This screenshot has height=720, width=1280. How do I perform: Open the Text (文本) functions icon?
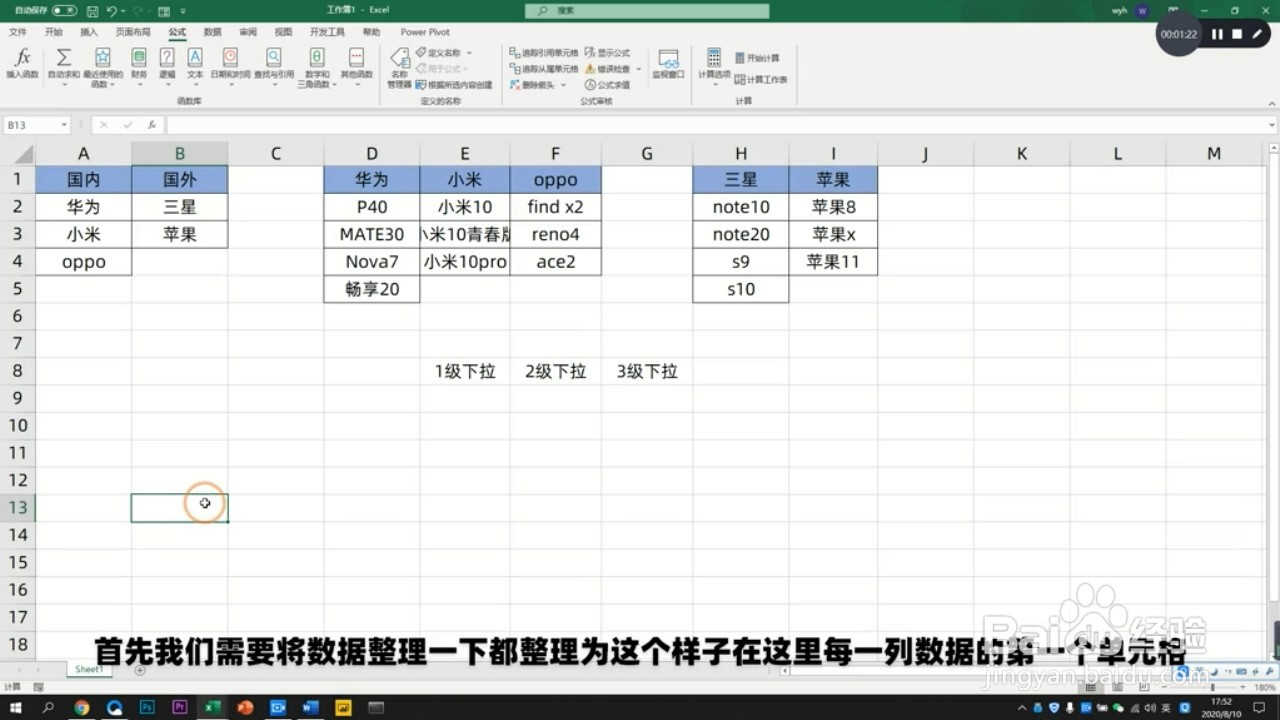point(195,58)
